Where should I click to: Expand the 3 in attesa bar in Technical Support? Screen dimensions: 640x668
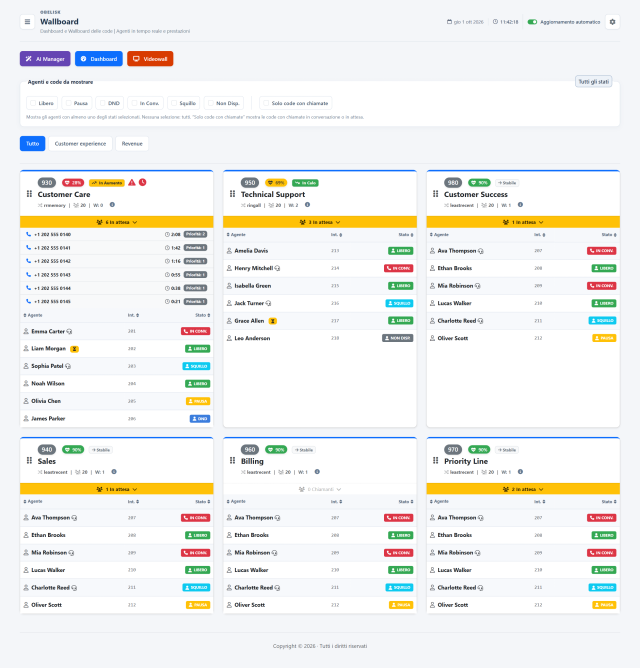pos(320,222)
